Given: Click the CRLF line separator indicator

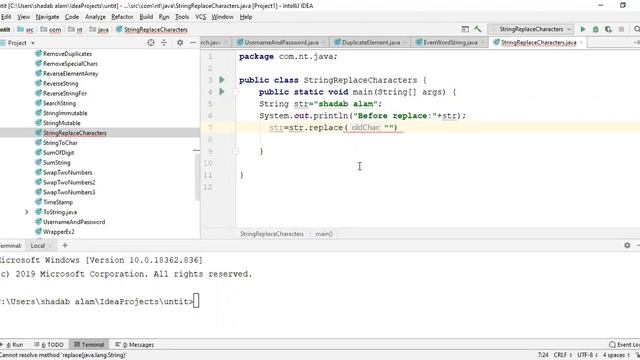Looking at the screenshot, I should pyautogui.click(x=562, y=355).
